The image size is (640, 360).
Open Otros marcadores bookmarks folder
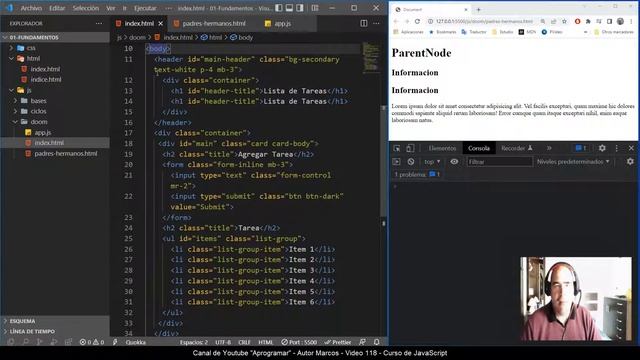click(x=614, y=32)
